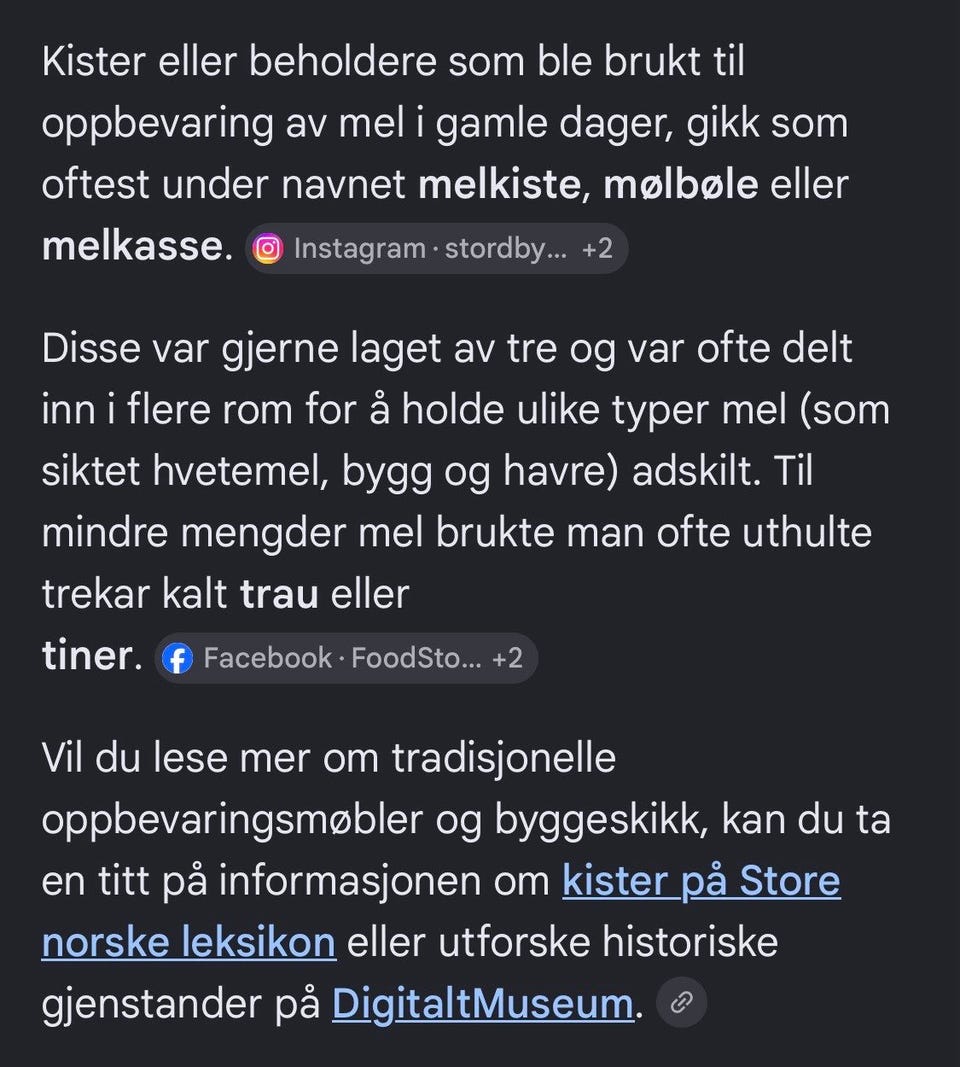Click the 'norske leksikon' link text
960x1067 pixels.
(188, 942)
